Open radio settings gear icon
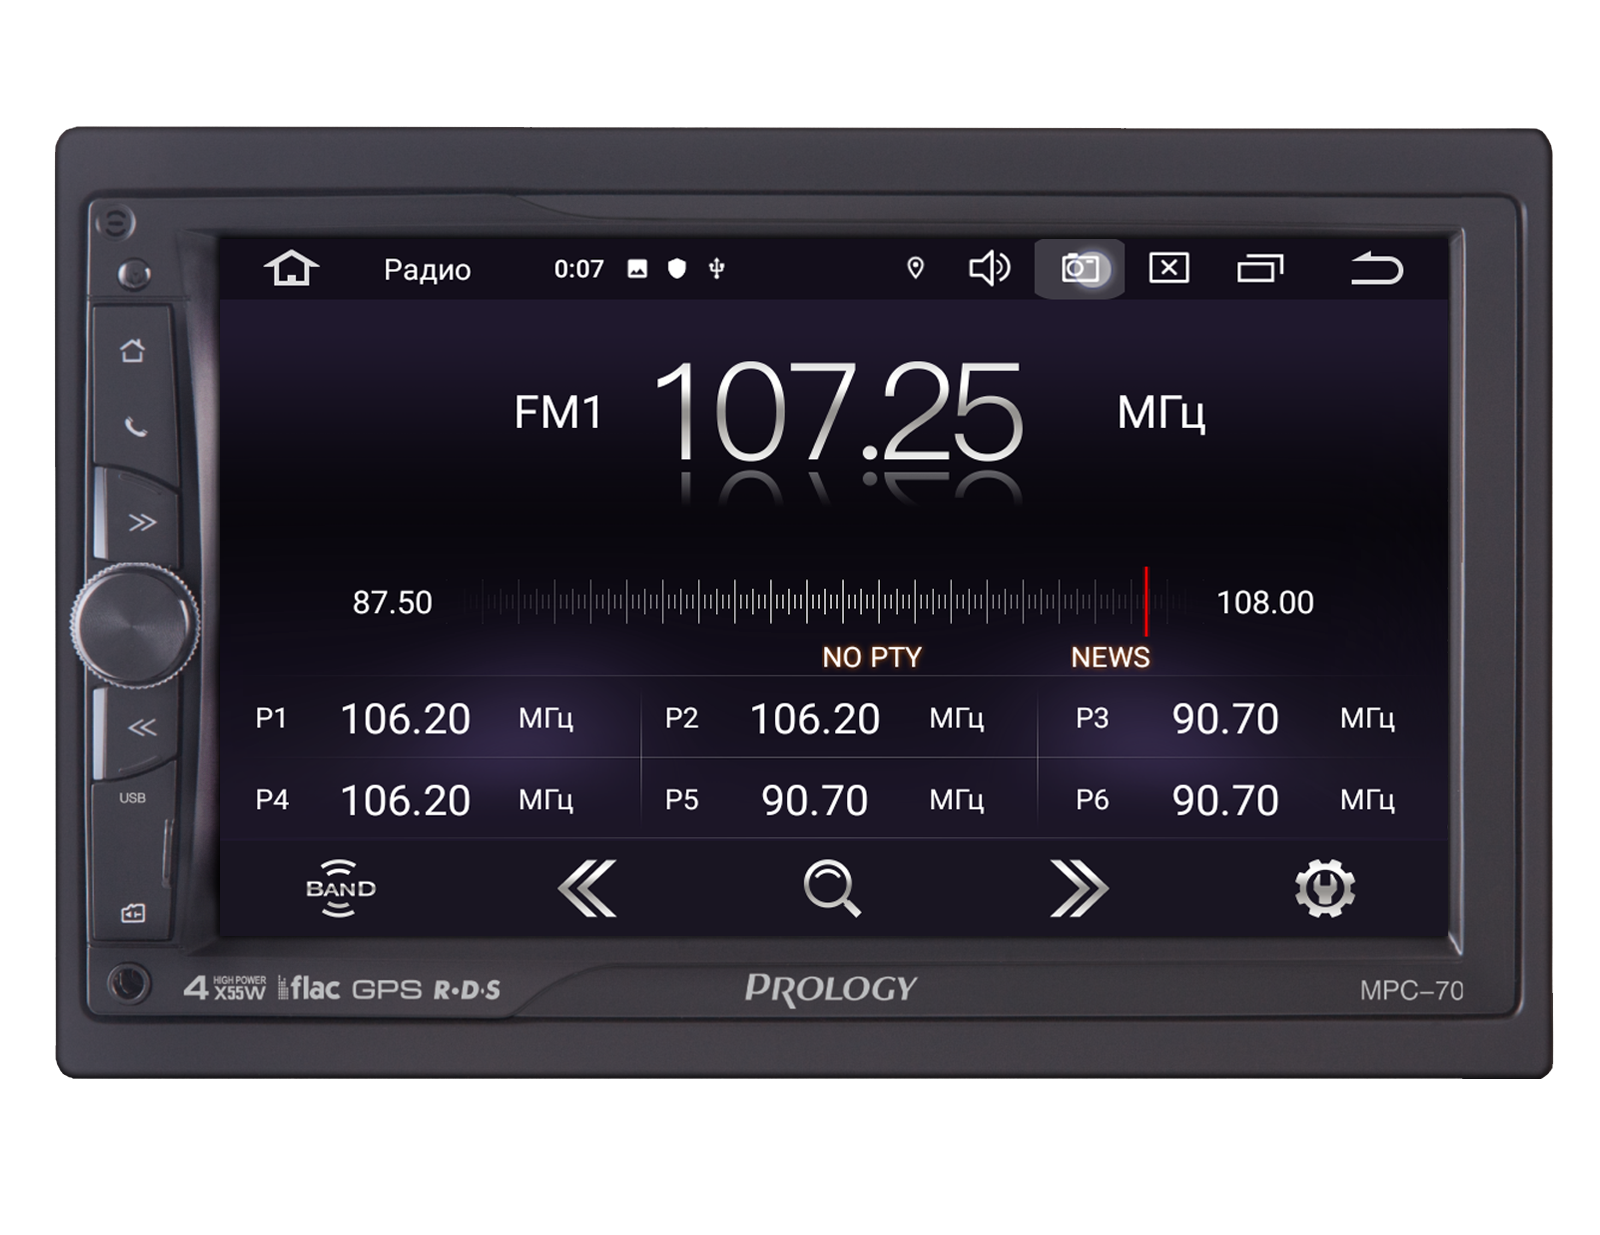This screenshot has height=1235, width=1600. [1324, 888]
